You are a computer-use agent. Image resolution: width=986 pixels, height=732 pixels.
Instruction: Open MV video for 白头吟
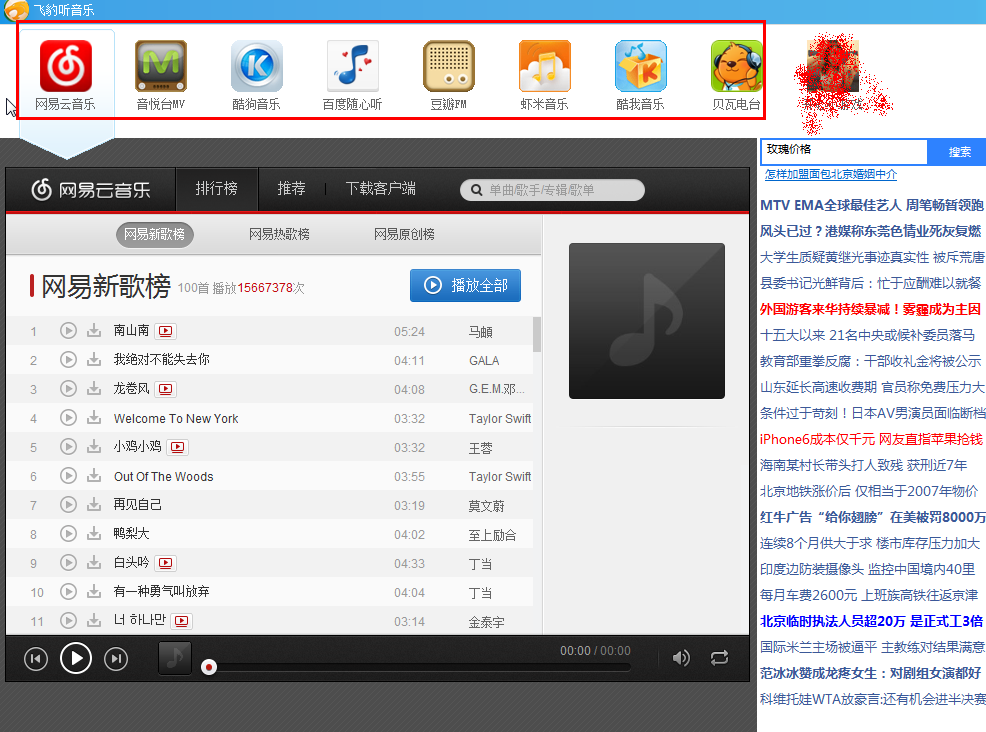pos(165,563)
